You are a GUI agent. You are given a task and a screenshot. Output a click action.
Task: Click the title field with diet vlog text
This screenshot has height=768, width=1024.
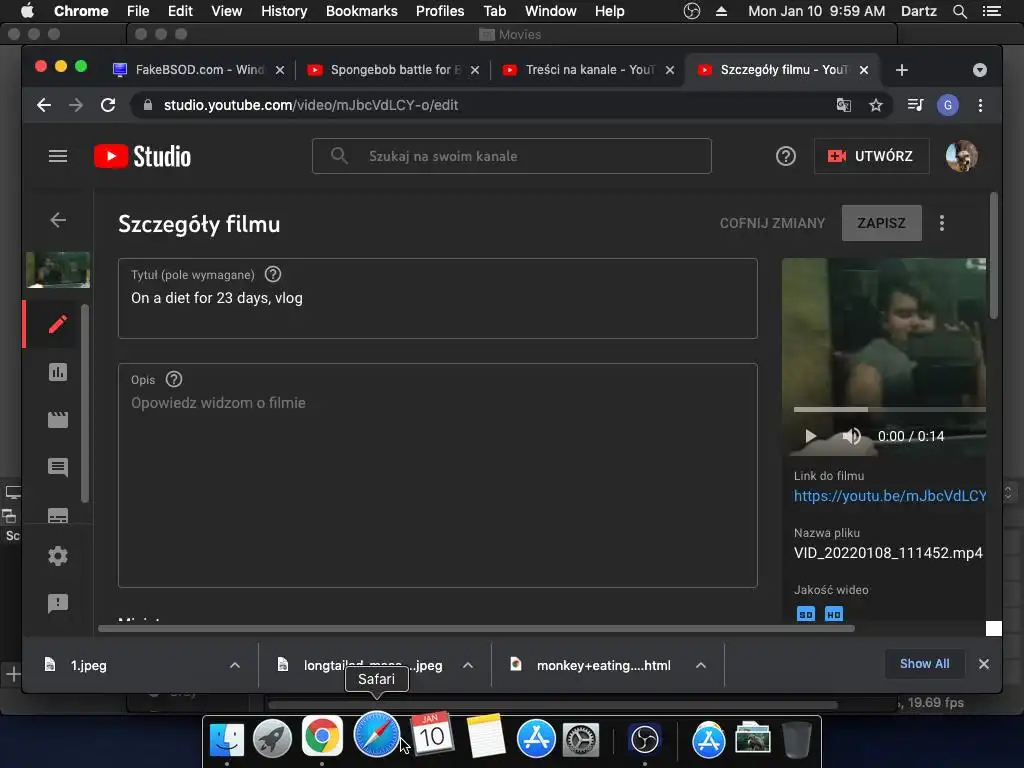[x=438, y=298]
